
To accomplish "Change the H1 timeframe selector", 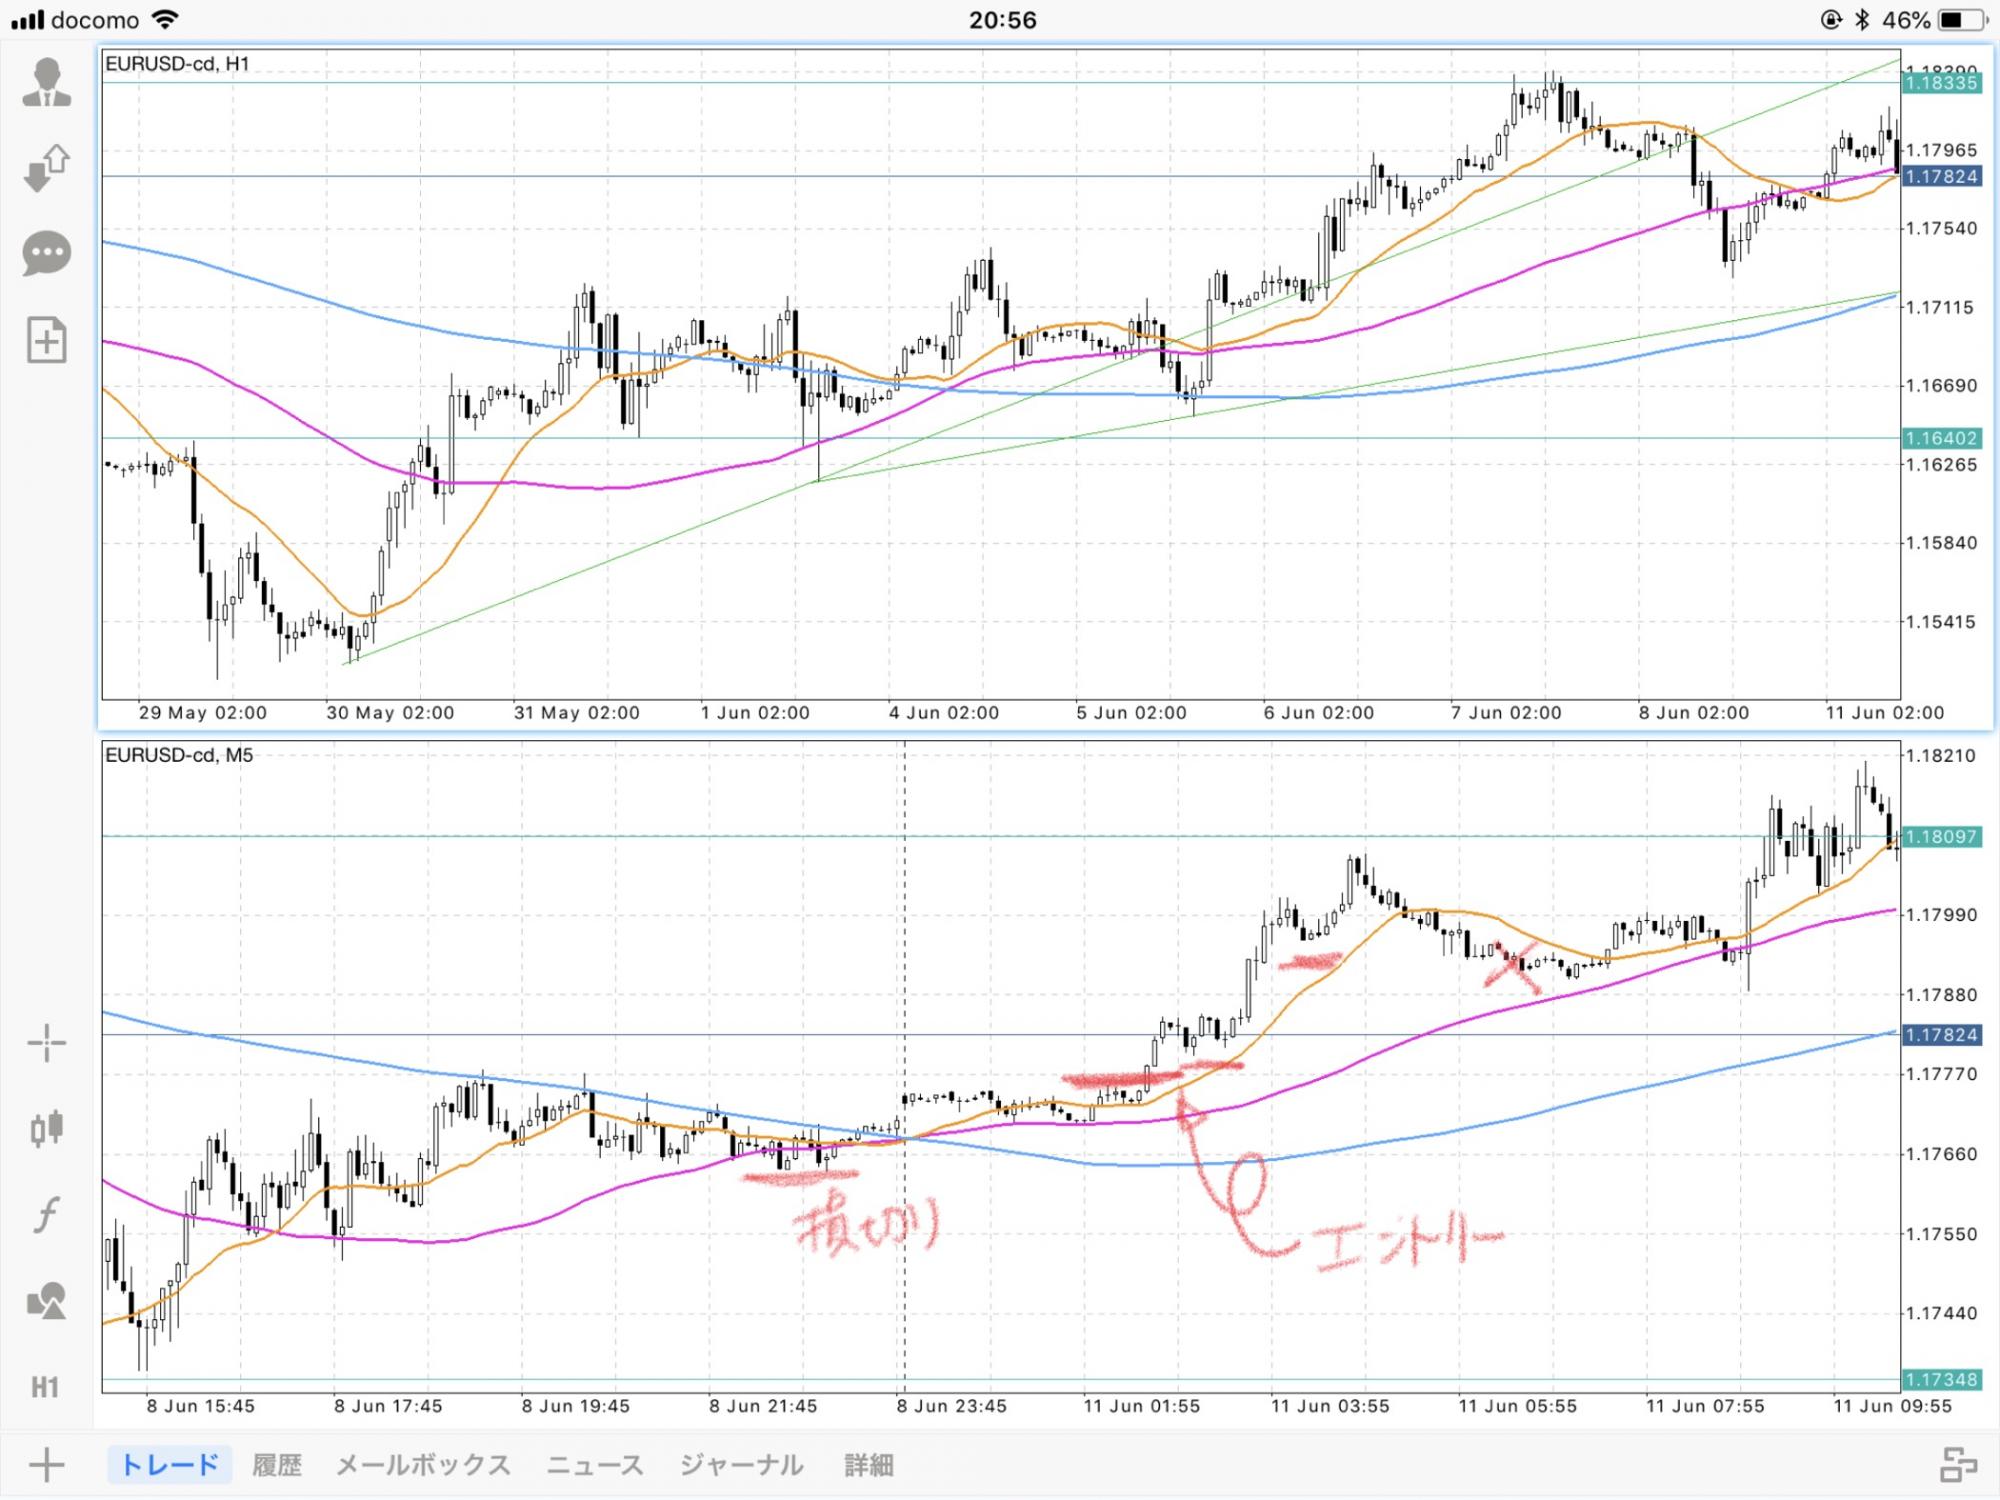I will point(45,1387).
